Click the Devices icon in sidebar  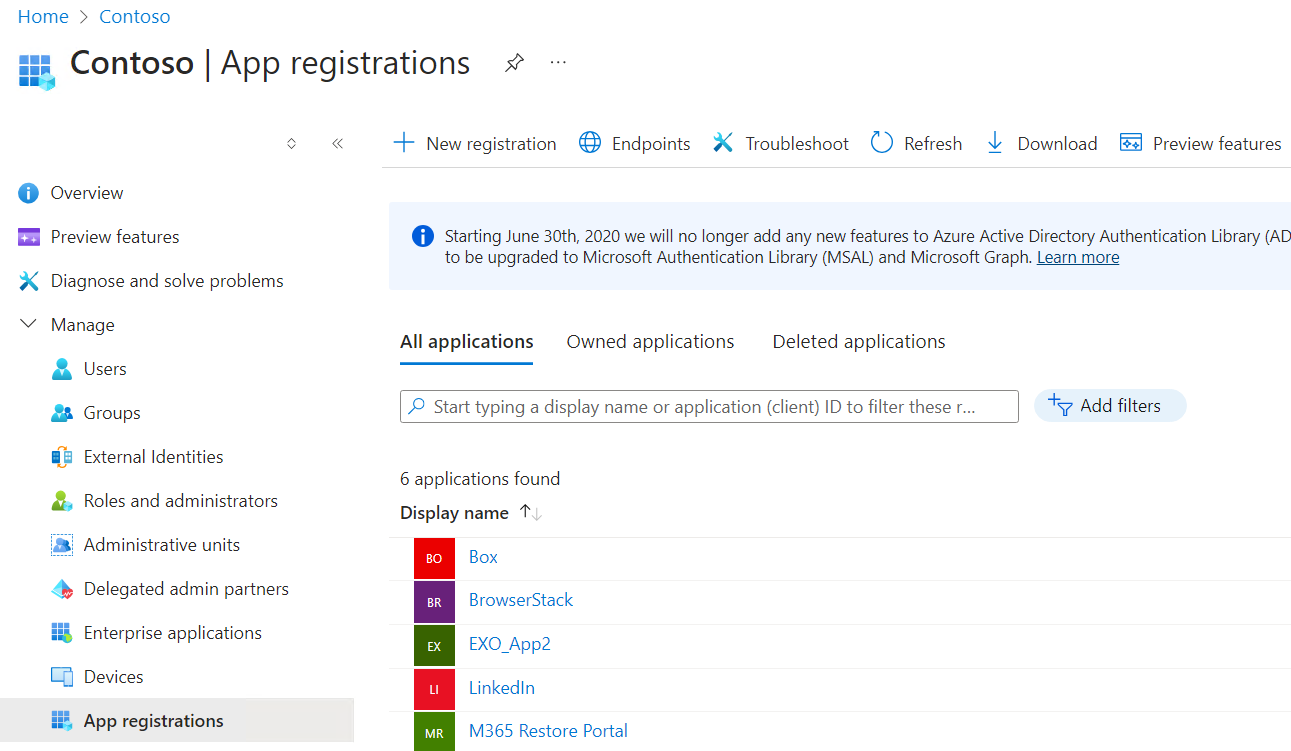tap(62, 677)
